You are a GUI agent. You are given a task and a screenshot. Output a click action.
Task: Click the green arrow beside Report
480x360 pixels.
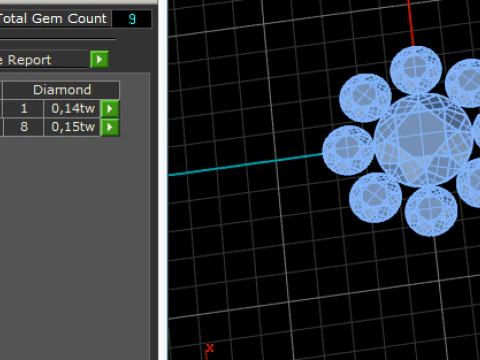pyautogui.click(x=99, y=59)
